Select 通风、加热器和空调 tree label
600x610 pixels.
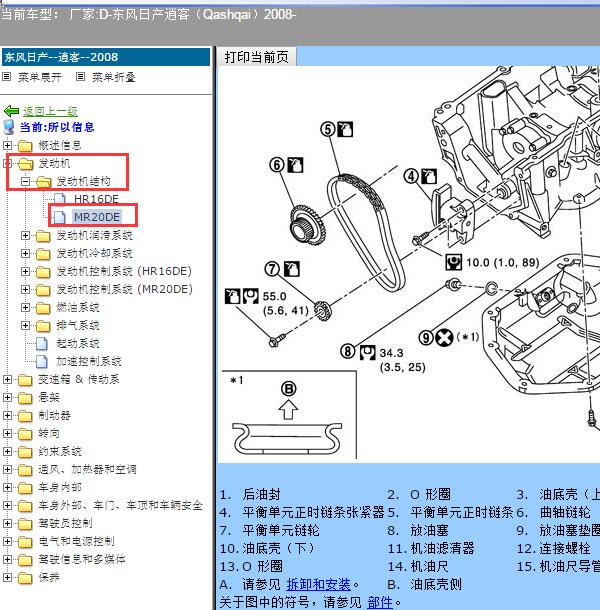coord(87,469)
